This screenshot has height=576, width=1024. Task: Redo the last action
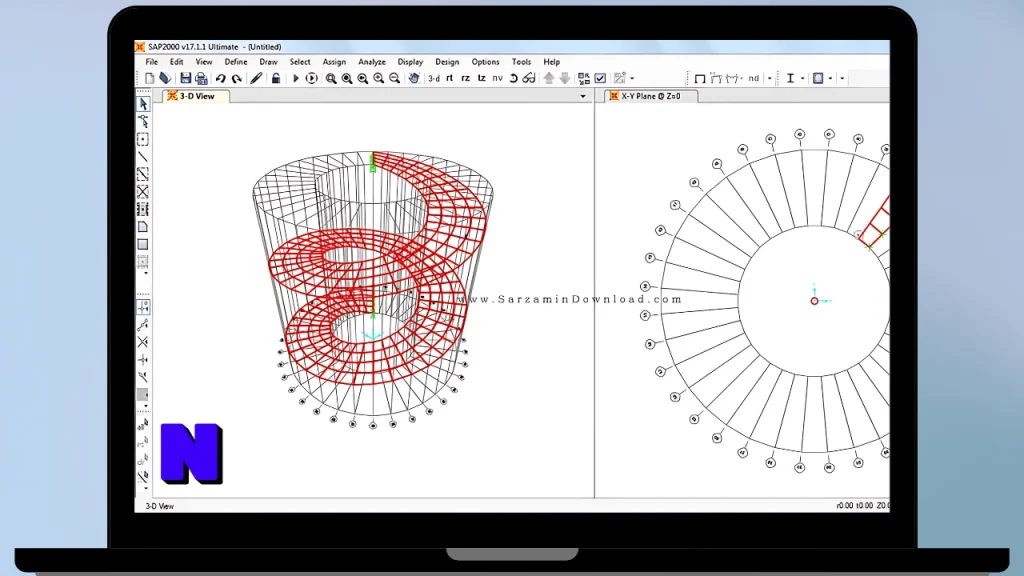click(236, 78)
